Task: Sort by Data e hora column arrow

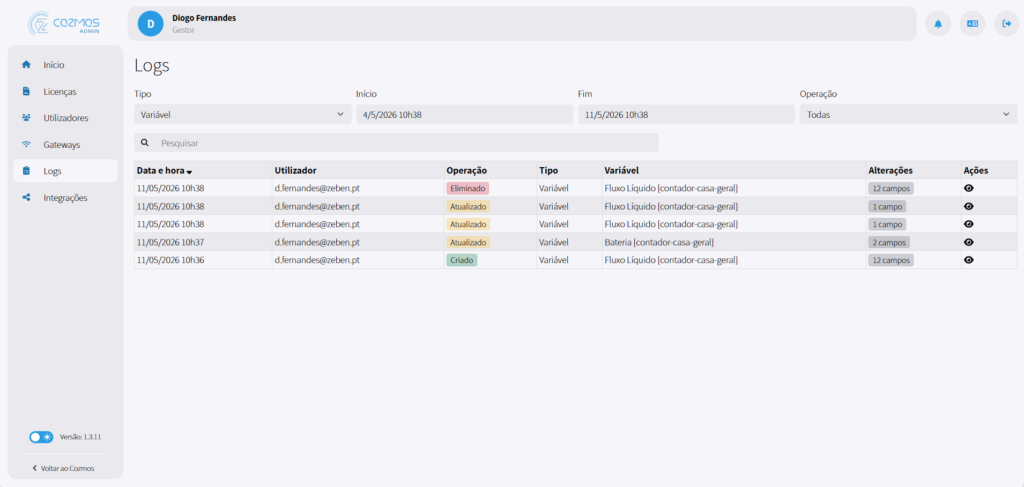Action: pos(189,172)
